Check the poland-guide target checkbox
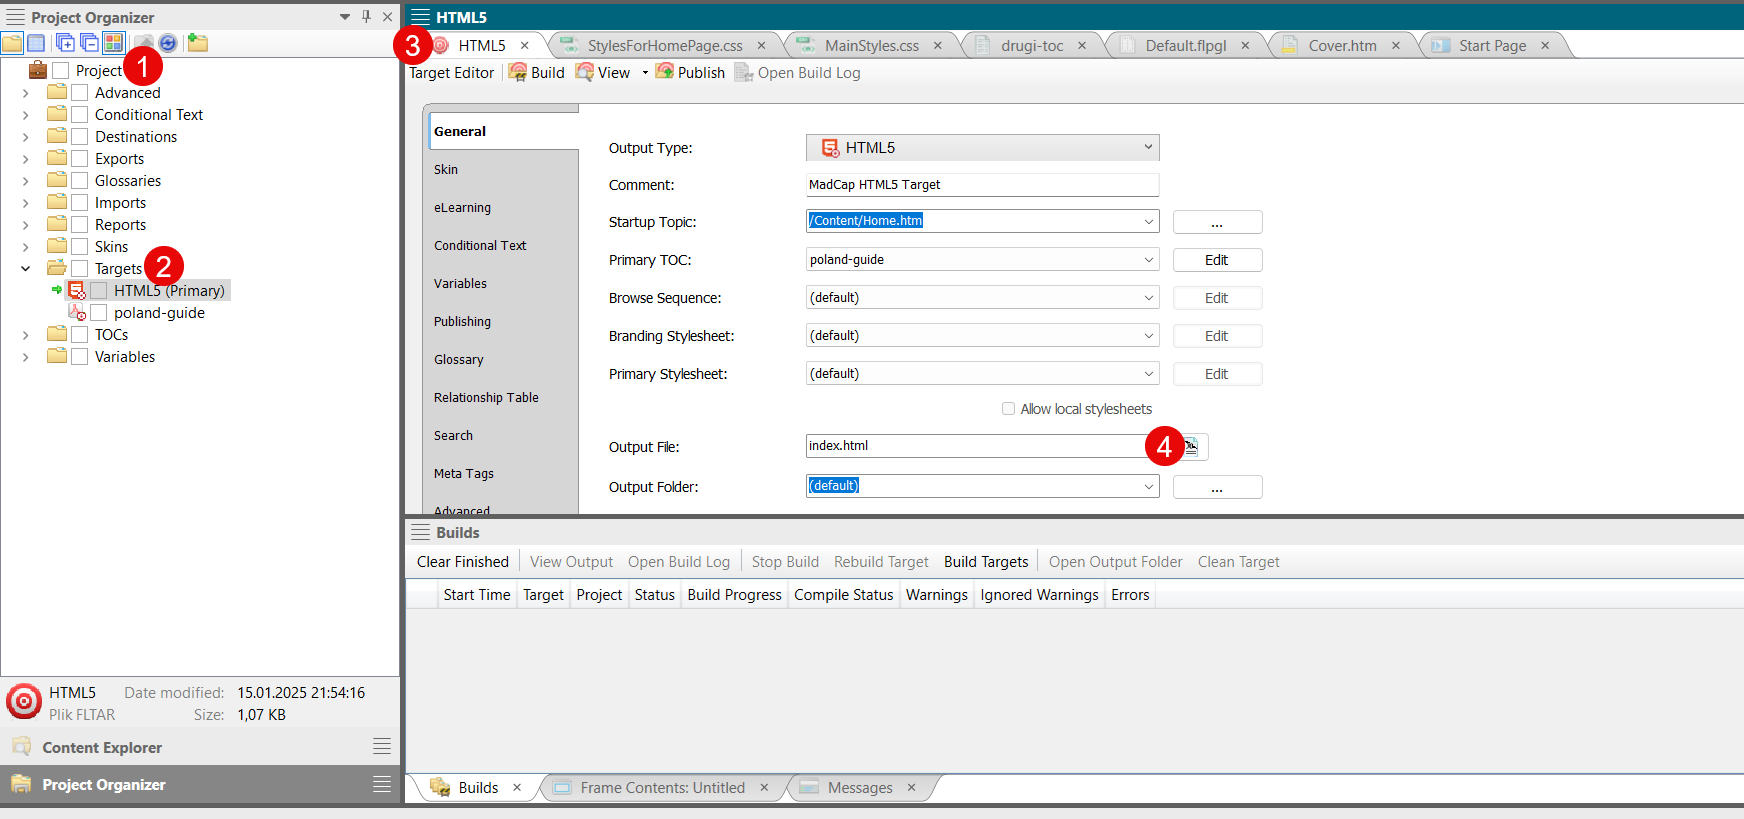Screen dimensions: 1744x819 (x=99, y=312)
